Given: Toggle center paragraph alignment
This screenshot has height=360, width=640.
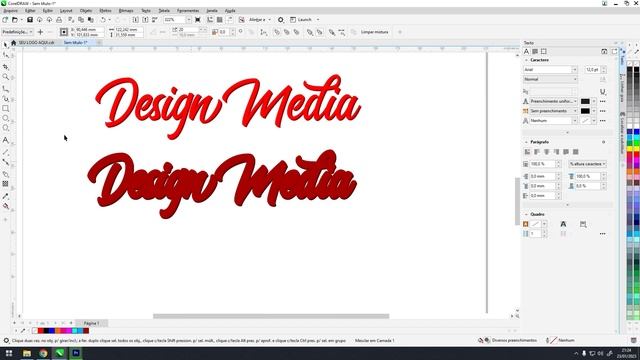Looking at the screenshot, I should click(547, 152).
